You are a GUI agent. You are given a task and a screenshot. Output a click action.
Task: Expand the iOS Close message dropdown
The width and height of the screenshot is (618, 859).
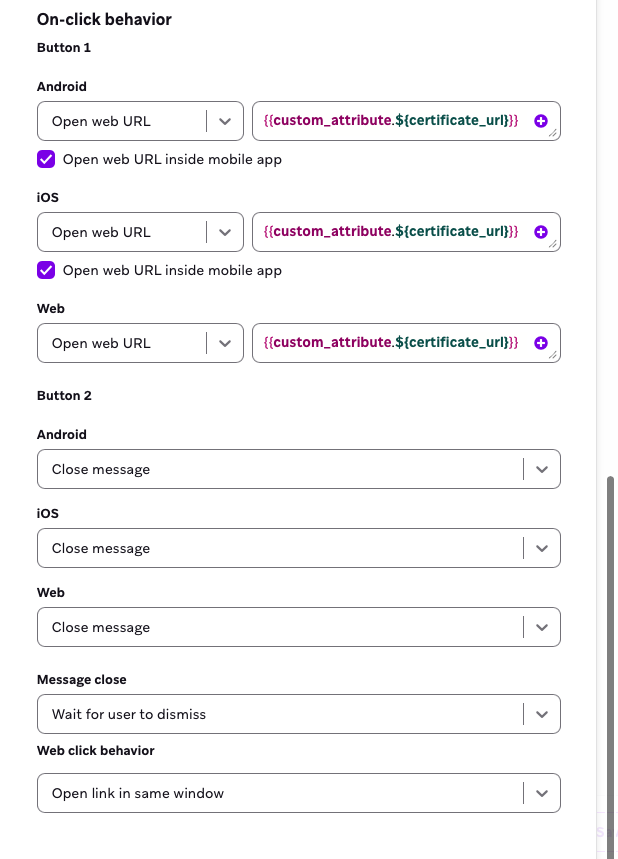tap(541, 547)
